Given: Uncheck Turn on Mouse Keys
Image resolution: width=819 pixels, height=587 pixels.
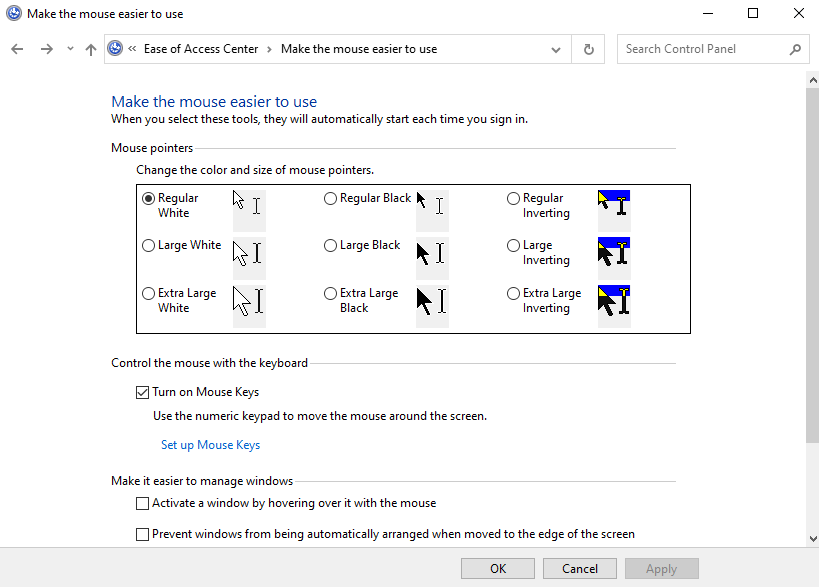Looking at the screenshot, I should pos(142,392).
